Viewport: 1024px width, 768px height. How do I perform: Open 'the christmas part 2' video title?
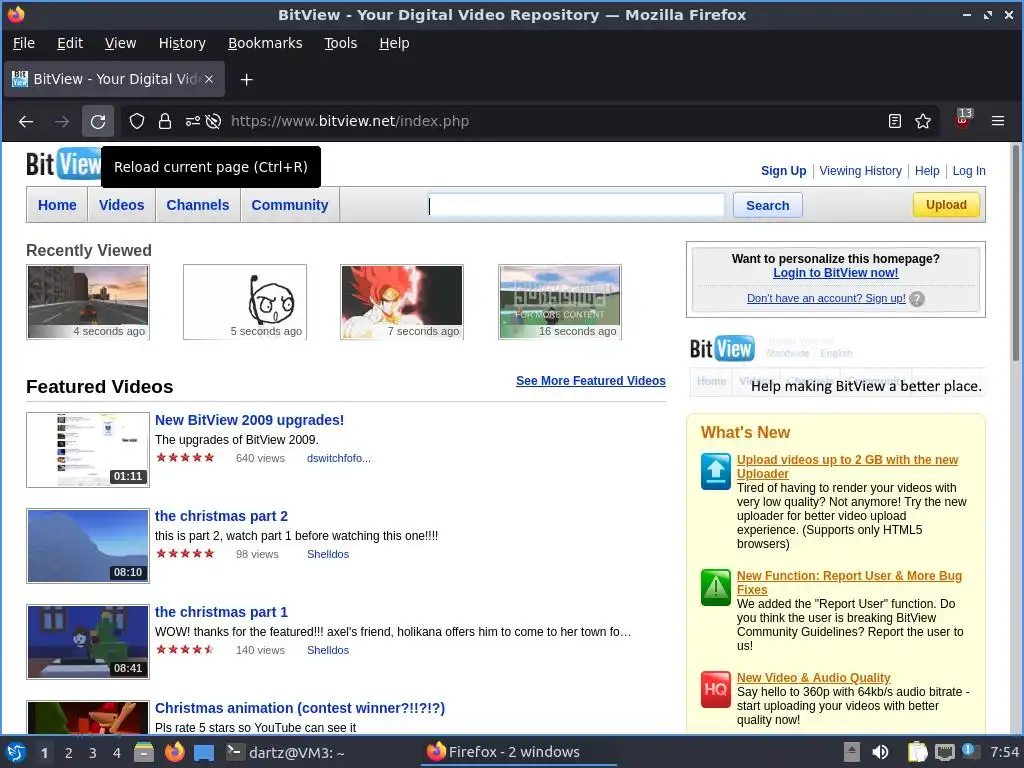(x=221, y=516)
